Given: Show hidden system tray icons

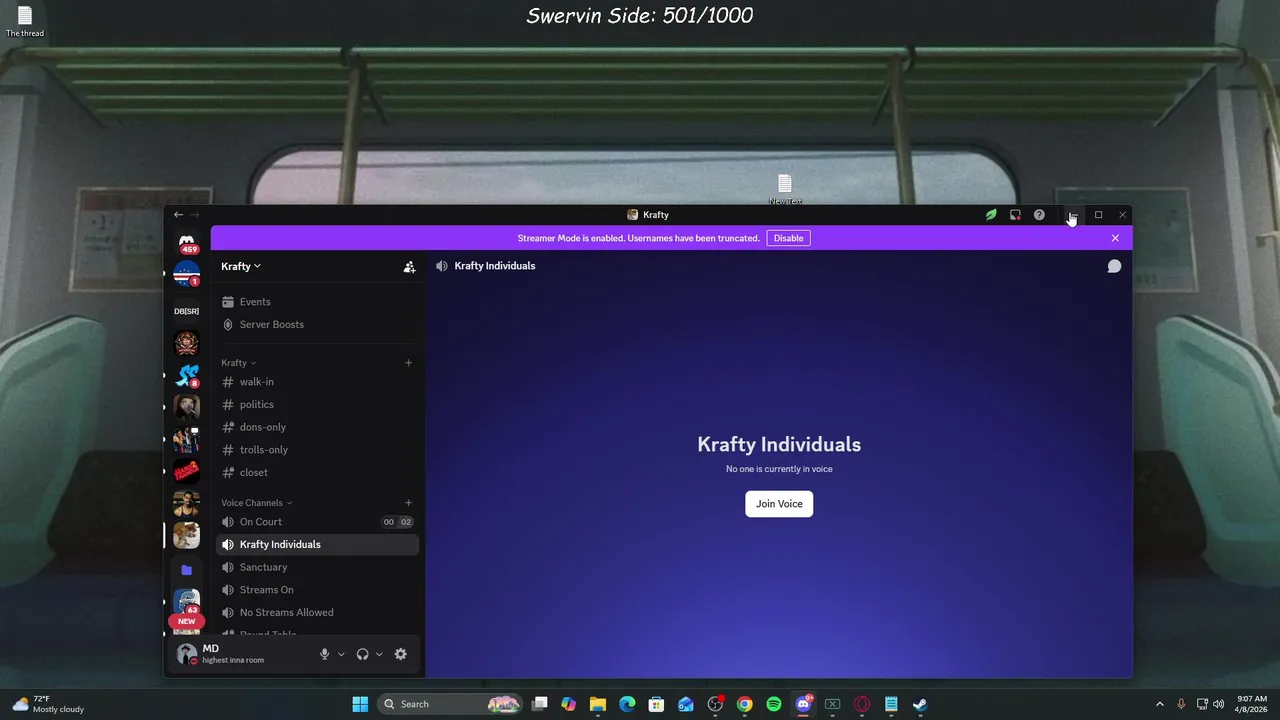Looking at the screenshot, I should [1160, 704].
